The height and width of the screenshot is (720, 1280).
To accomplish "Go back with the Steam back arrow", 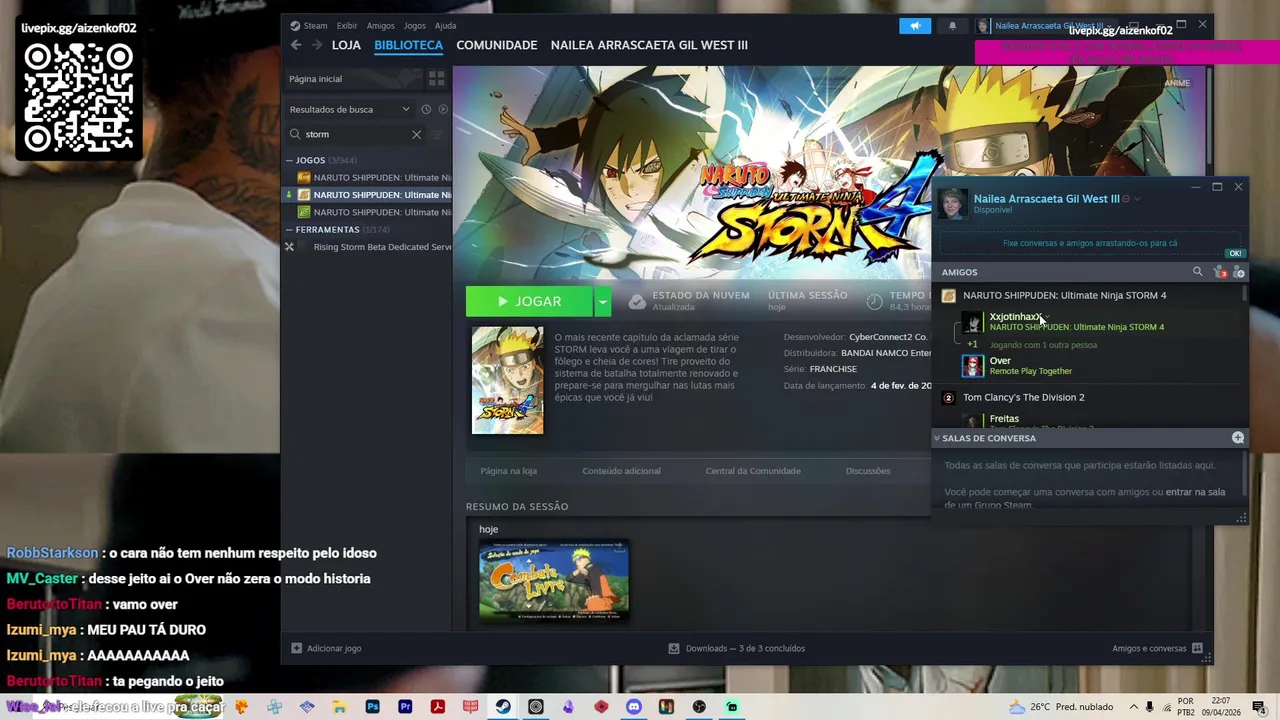I will click(296, 45).
